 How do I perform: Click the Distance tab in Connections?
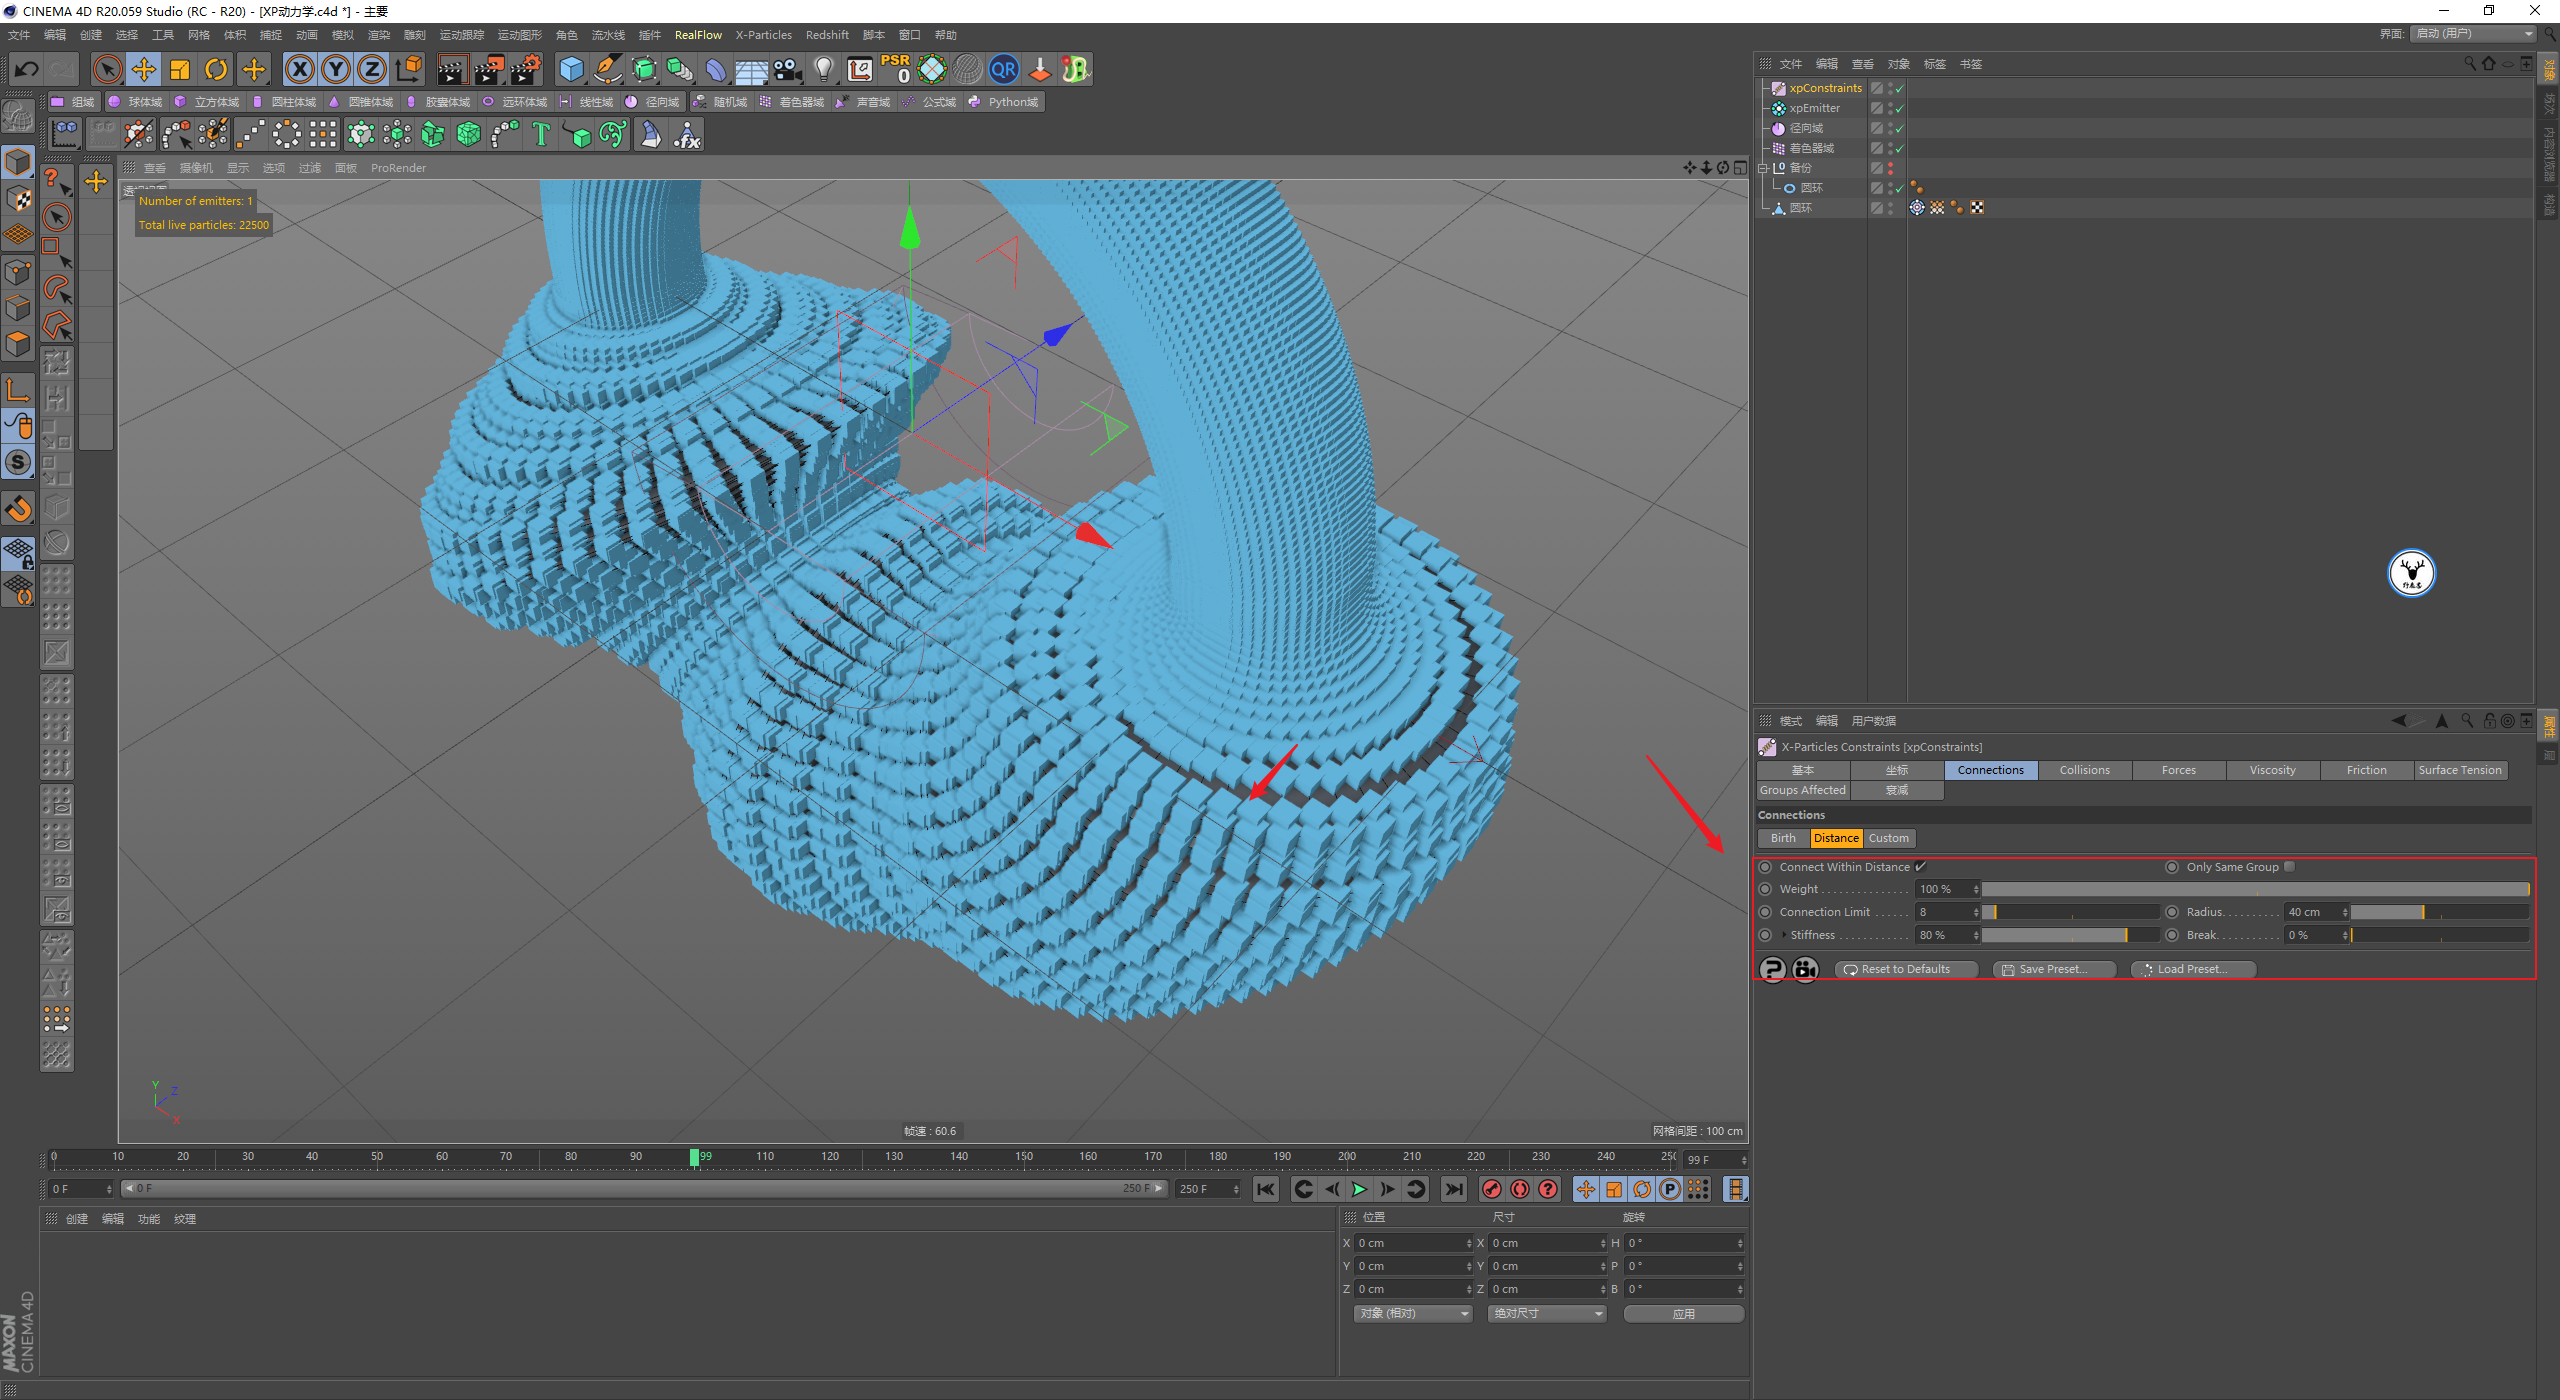click(x=1834, y=838)
